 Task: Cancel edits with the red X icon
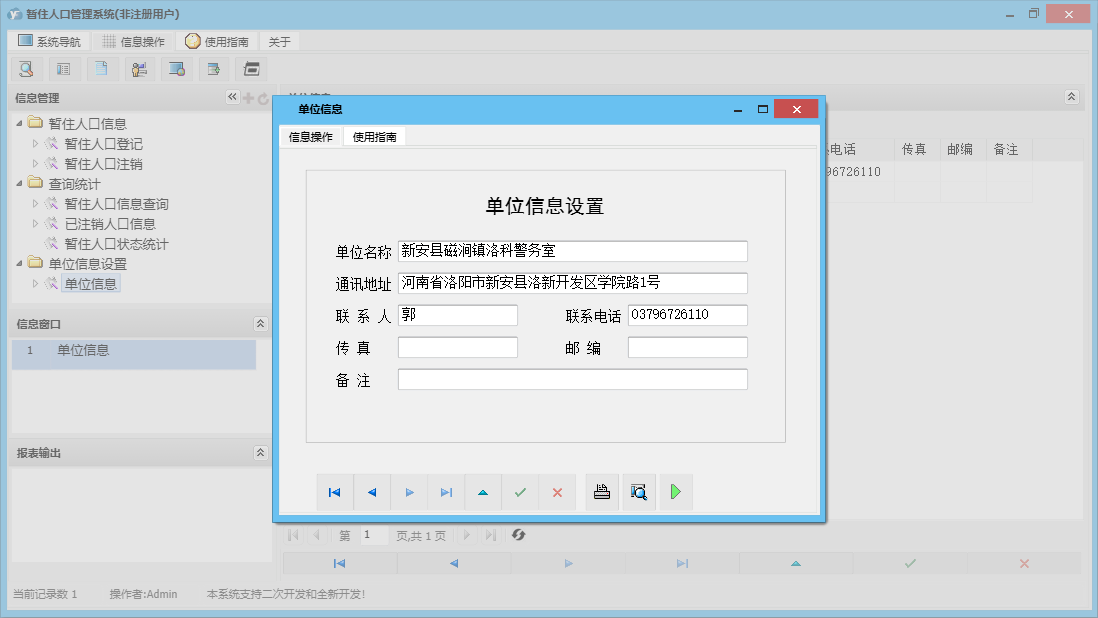[557, 491]
